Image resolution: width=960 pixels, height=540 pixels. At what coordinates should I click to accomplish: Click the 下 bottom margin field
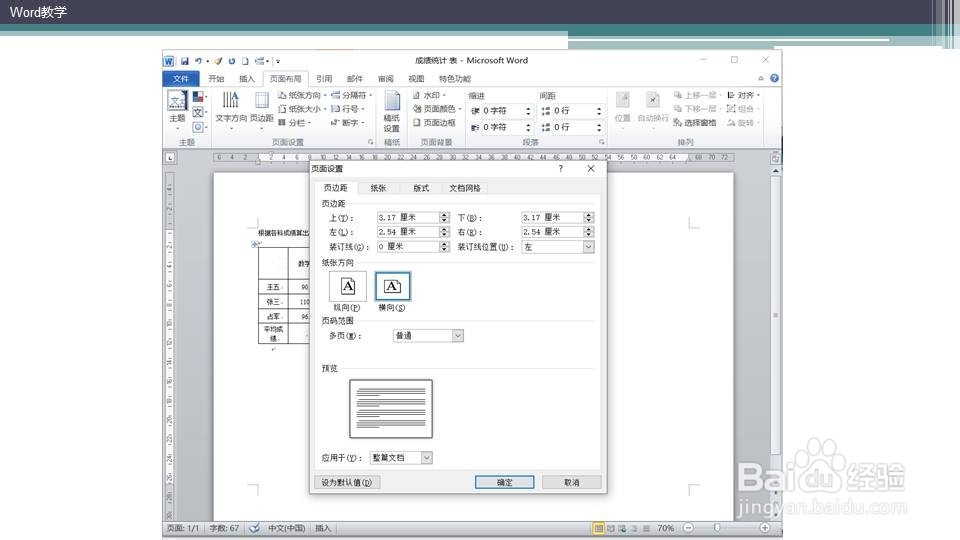pos(552,217)
